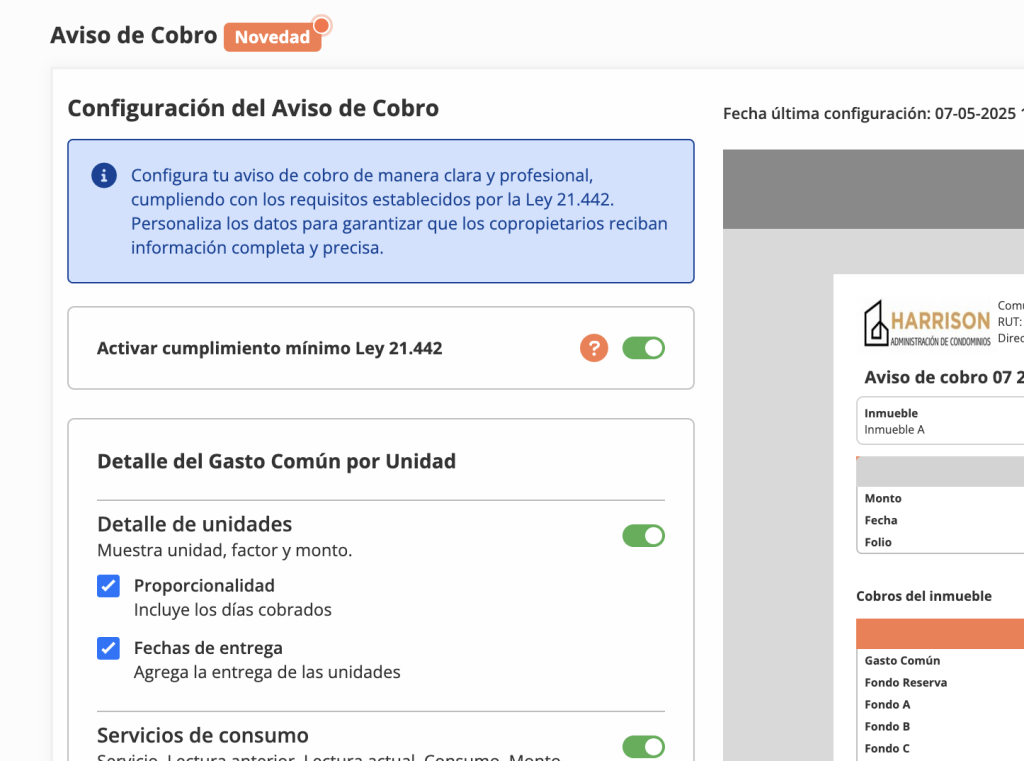Uncheck the Proporcionalidad checkbox
Screen dimensions: 1024x761
[x=109, y=586]
